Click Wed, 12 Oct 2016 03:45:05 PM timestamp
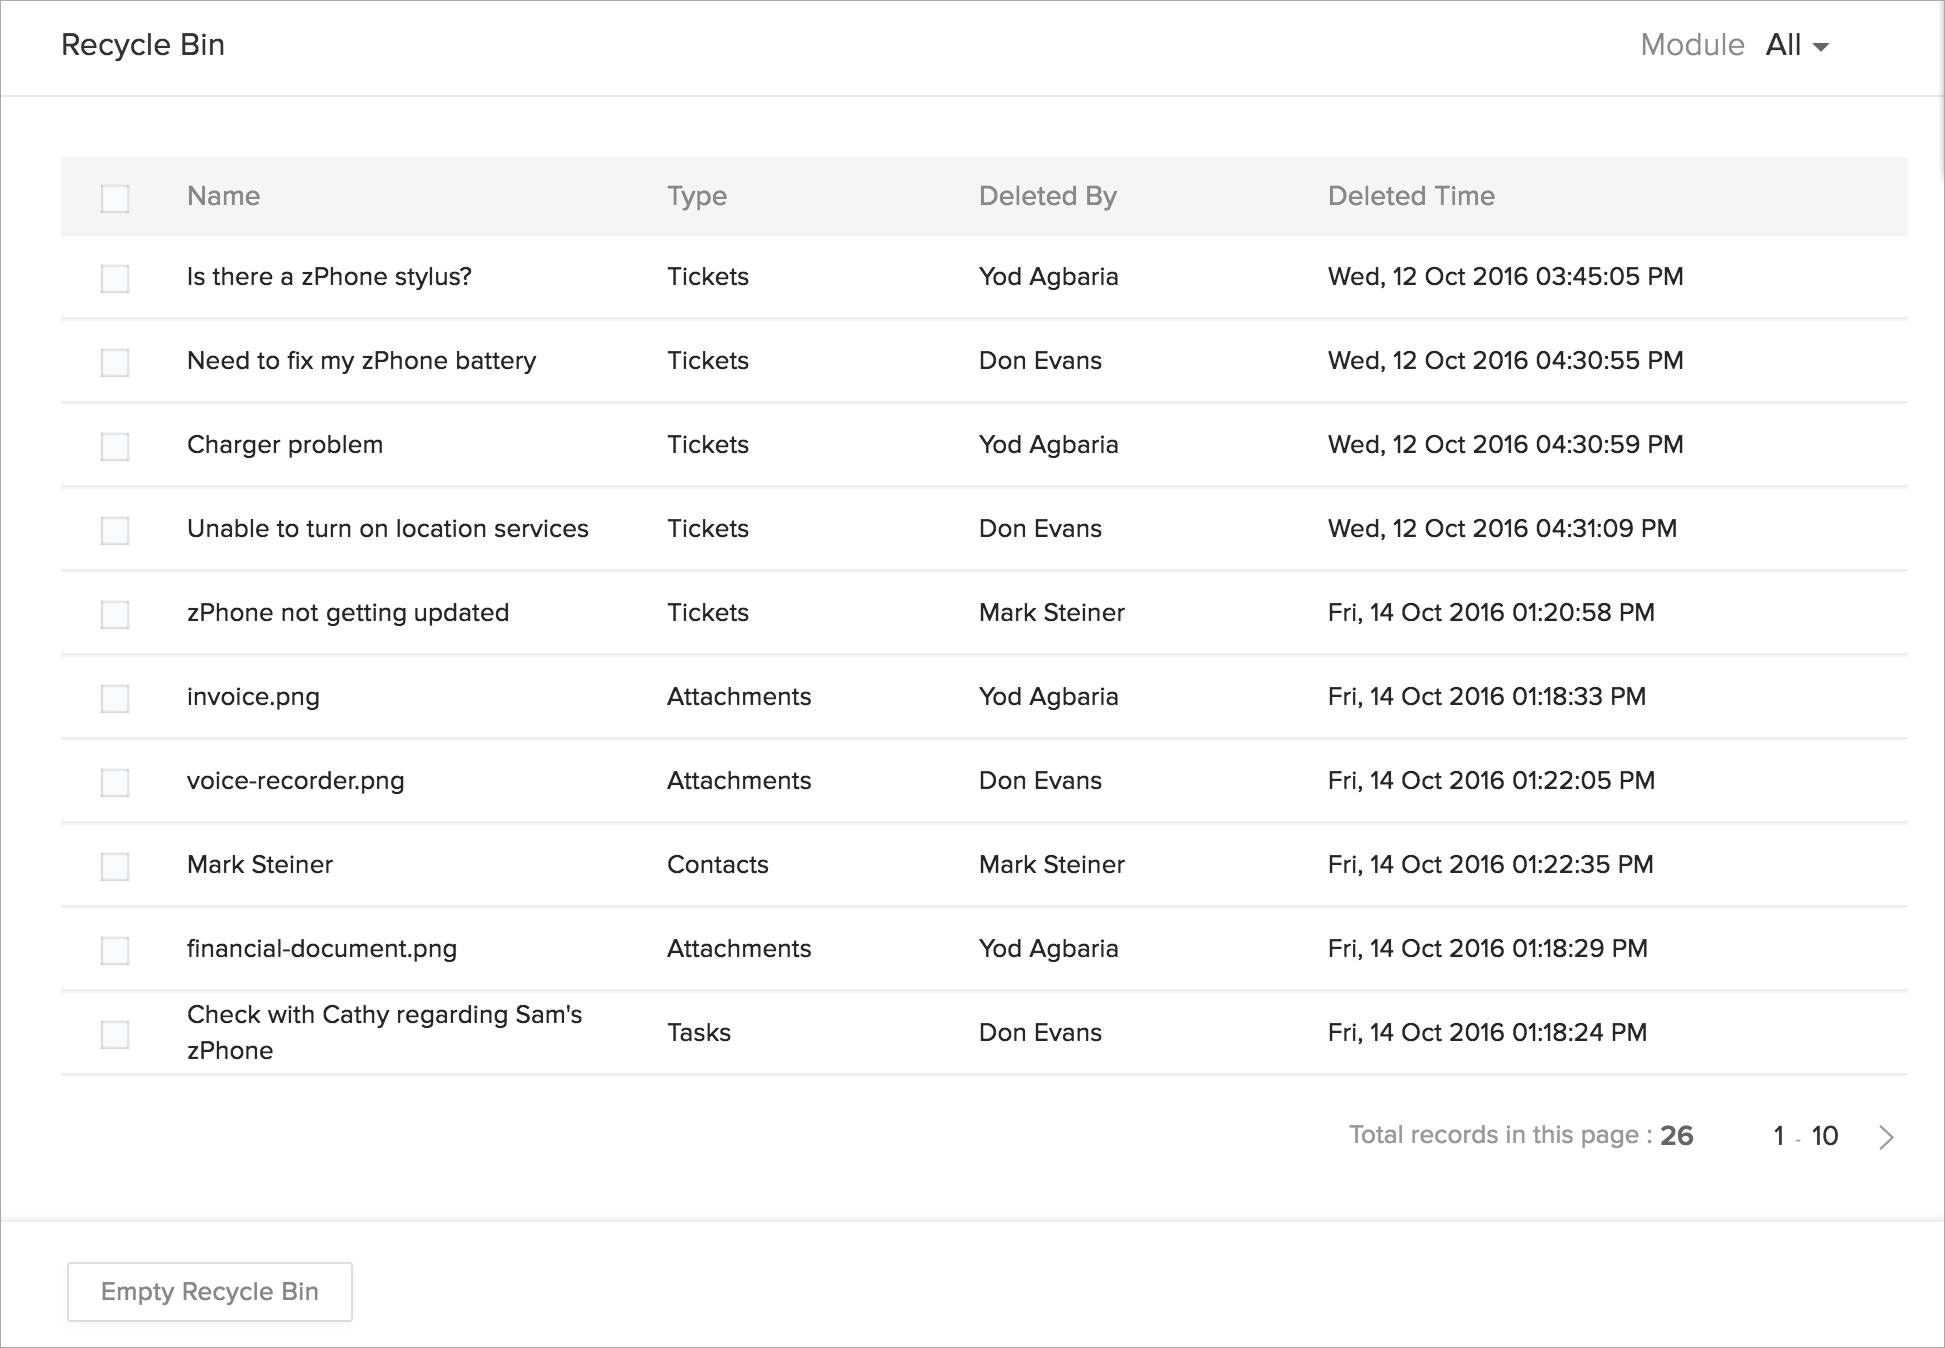The image size is (1945, 1348). coord(1506,277)
